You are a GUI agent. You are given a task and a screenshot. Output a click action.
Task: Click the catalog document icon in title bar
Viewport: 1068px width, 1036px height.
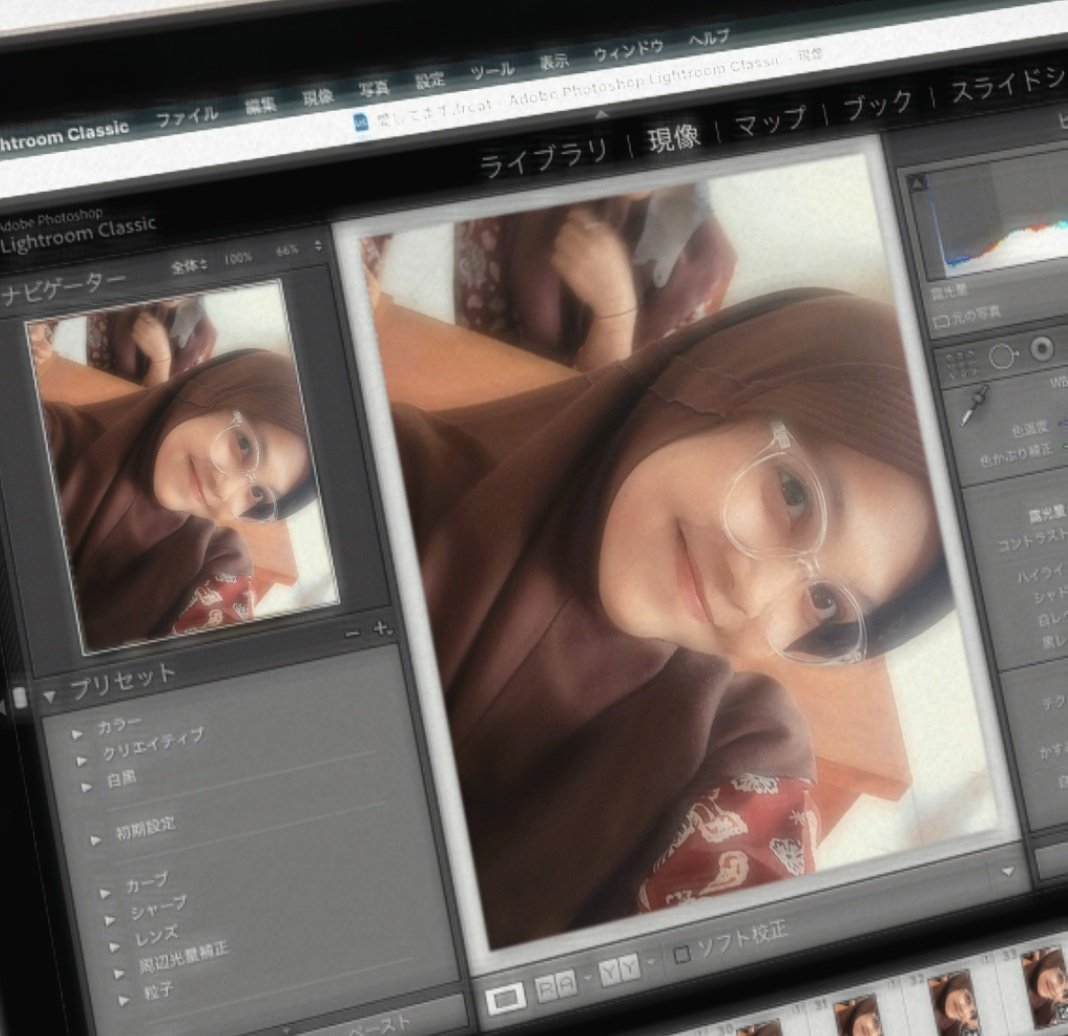(360, 123)
